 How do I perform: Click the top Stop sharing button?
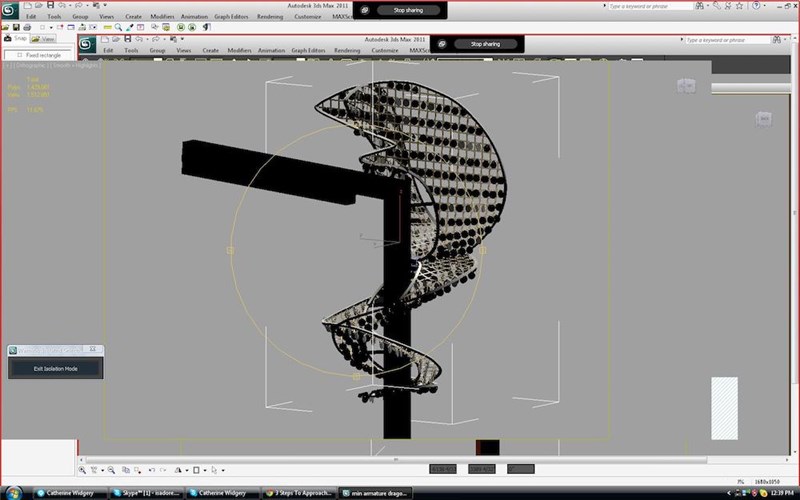(x=408, y=10)
